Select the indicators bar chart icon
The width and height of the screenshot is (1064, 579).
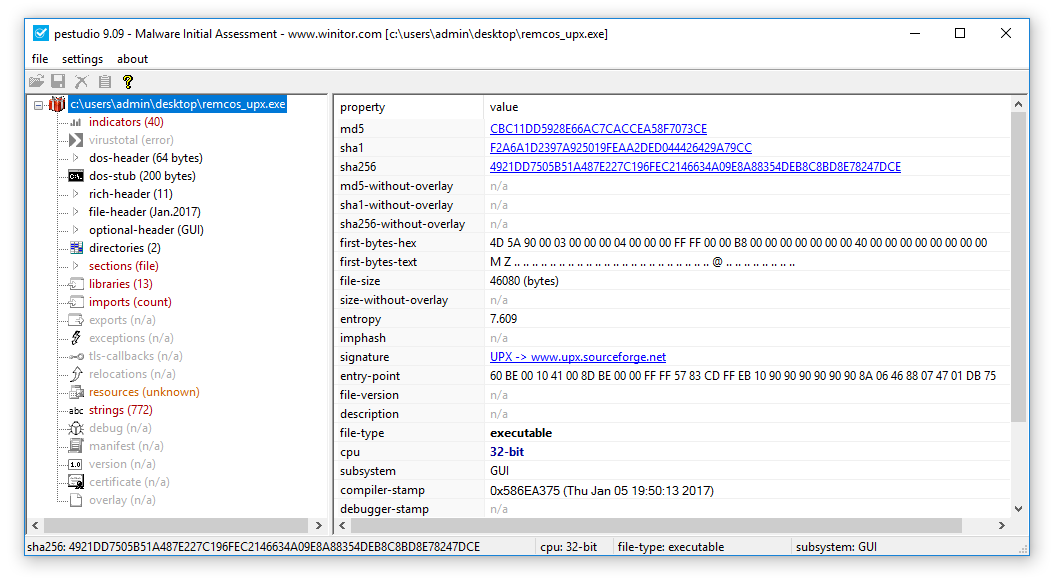pos(76,122)
